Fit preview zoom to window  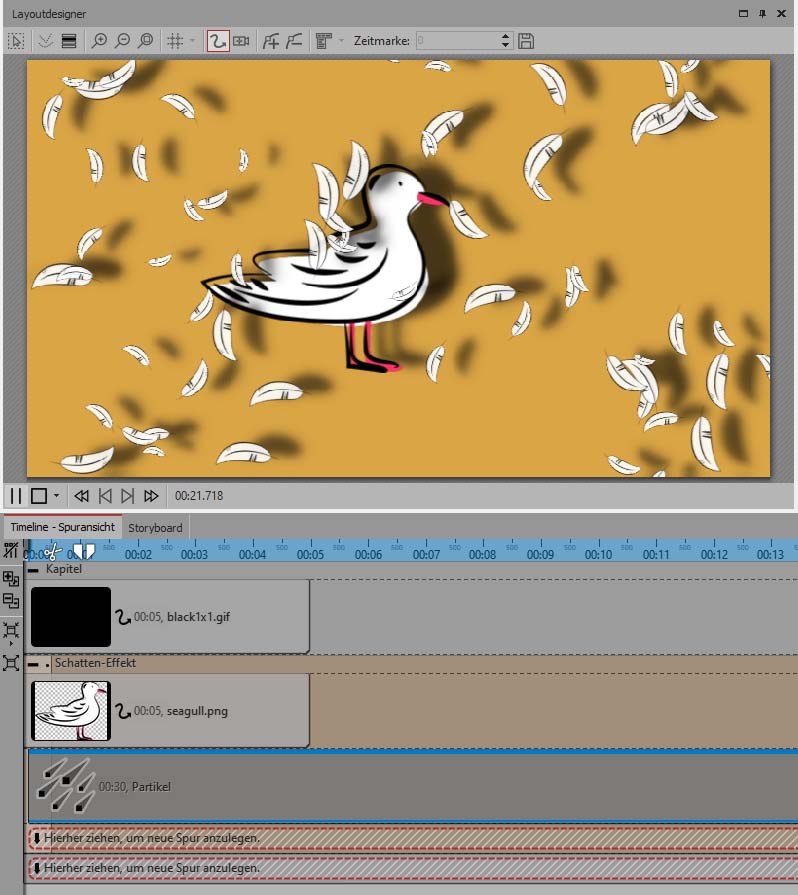coord(146,41)
